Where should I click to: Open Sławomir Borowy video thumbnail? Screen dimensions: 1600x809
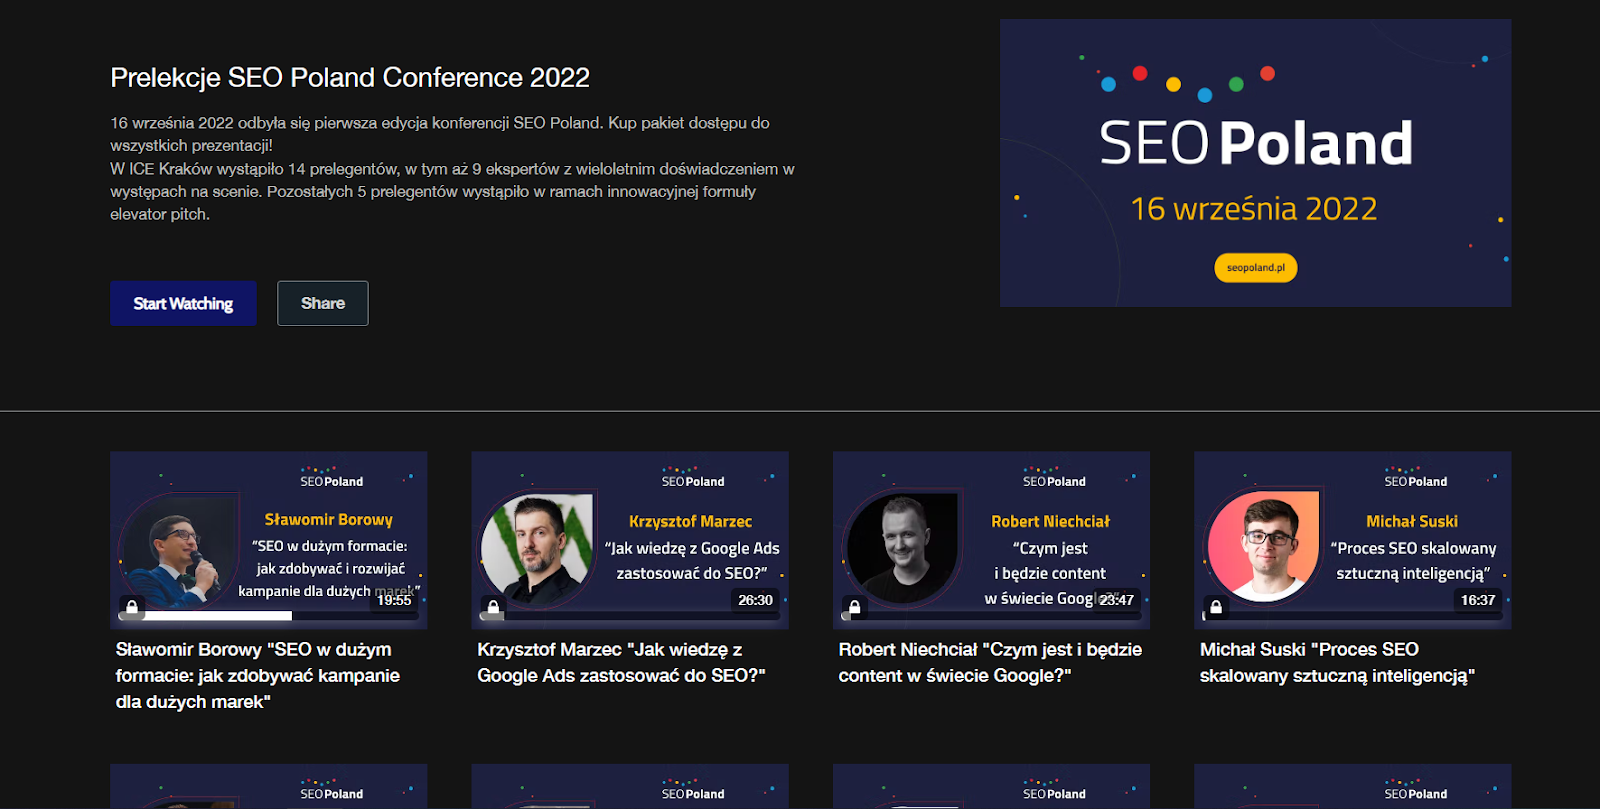[x=269, y=540]
